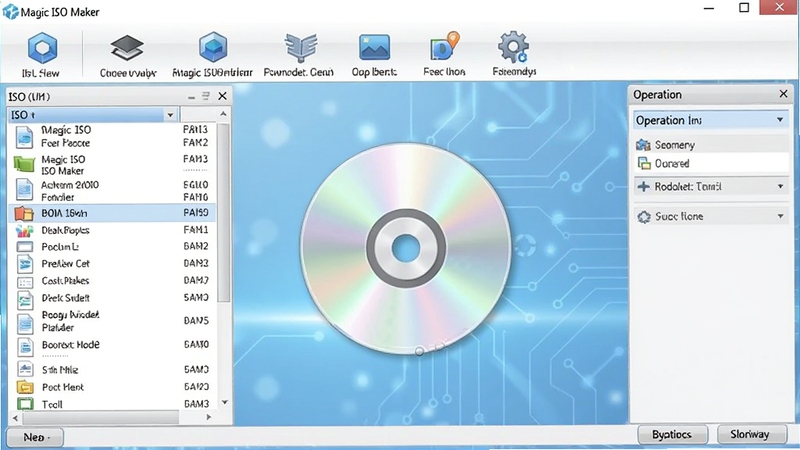Select the 'Prefiew Cet' row

[x=112, y=264]
